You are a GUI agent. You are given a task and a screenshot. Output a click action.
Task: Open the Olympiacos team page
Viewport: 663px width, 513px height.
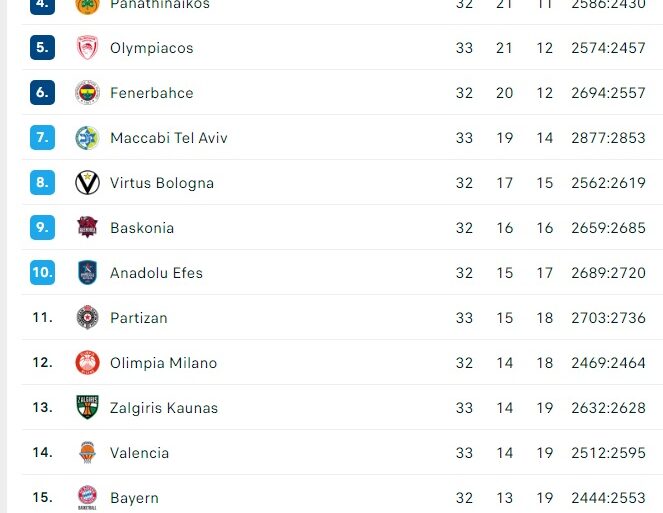pyautogui.click(x=151, y=48)
